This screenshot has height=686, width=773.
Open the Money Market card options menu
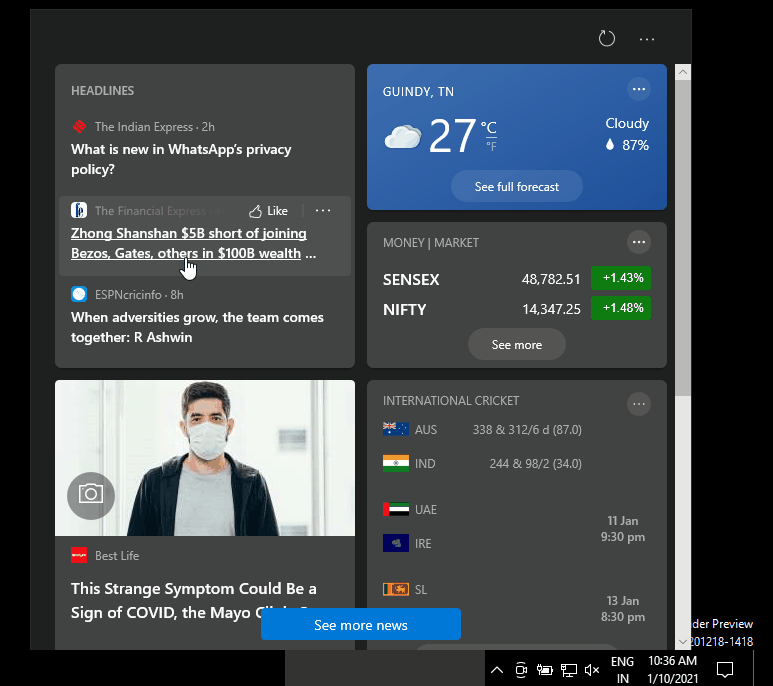tap(638, 242)
